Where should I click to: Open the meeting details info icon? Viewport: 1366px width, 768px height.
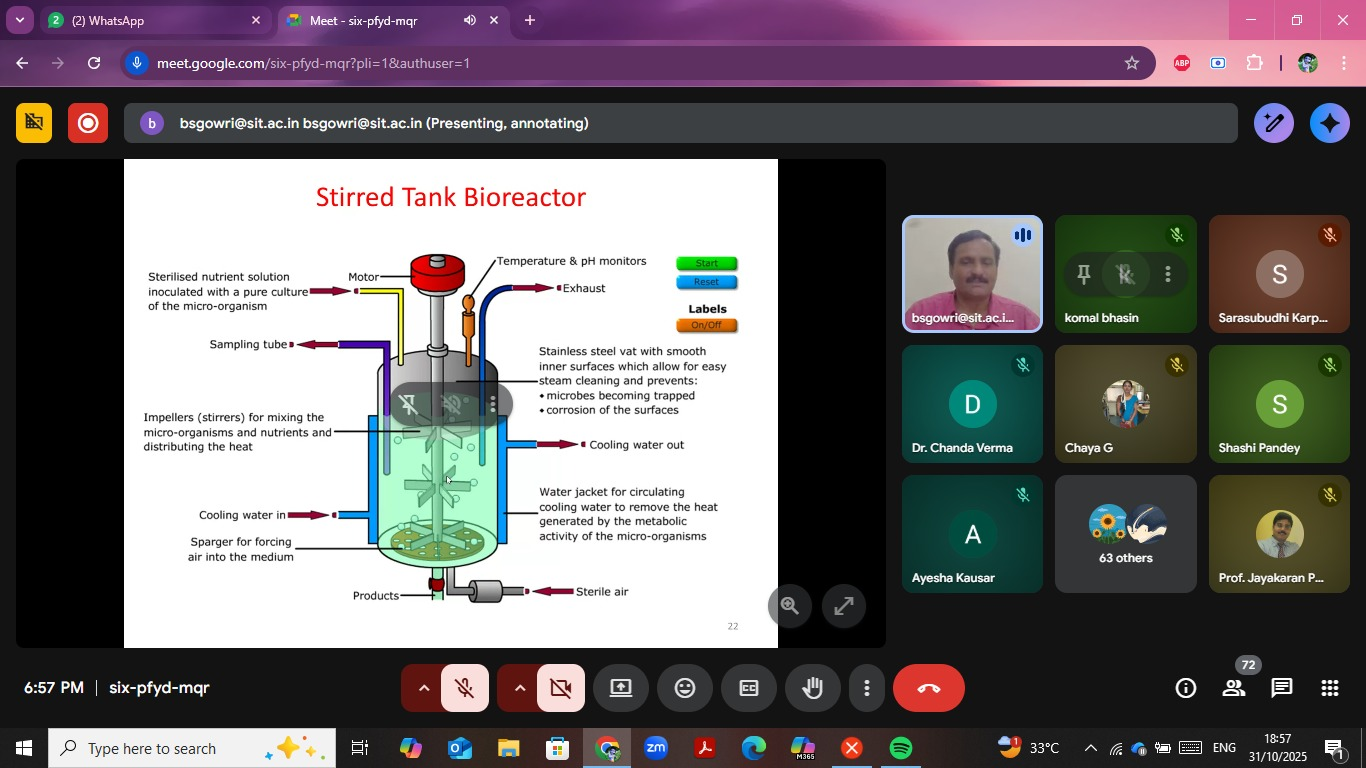1186,688
